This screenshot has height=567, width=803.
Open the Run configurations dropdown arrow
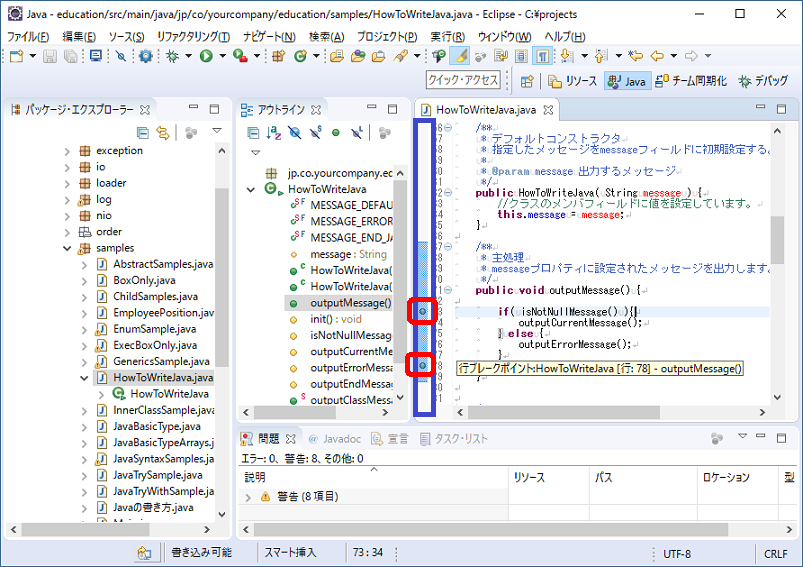pos(222,56)
